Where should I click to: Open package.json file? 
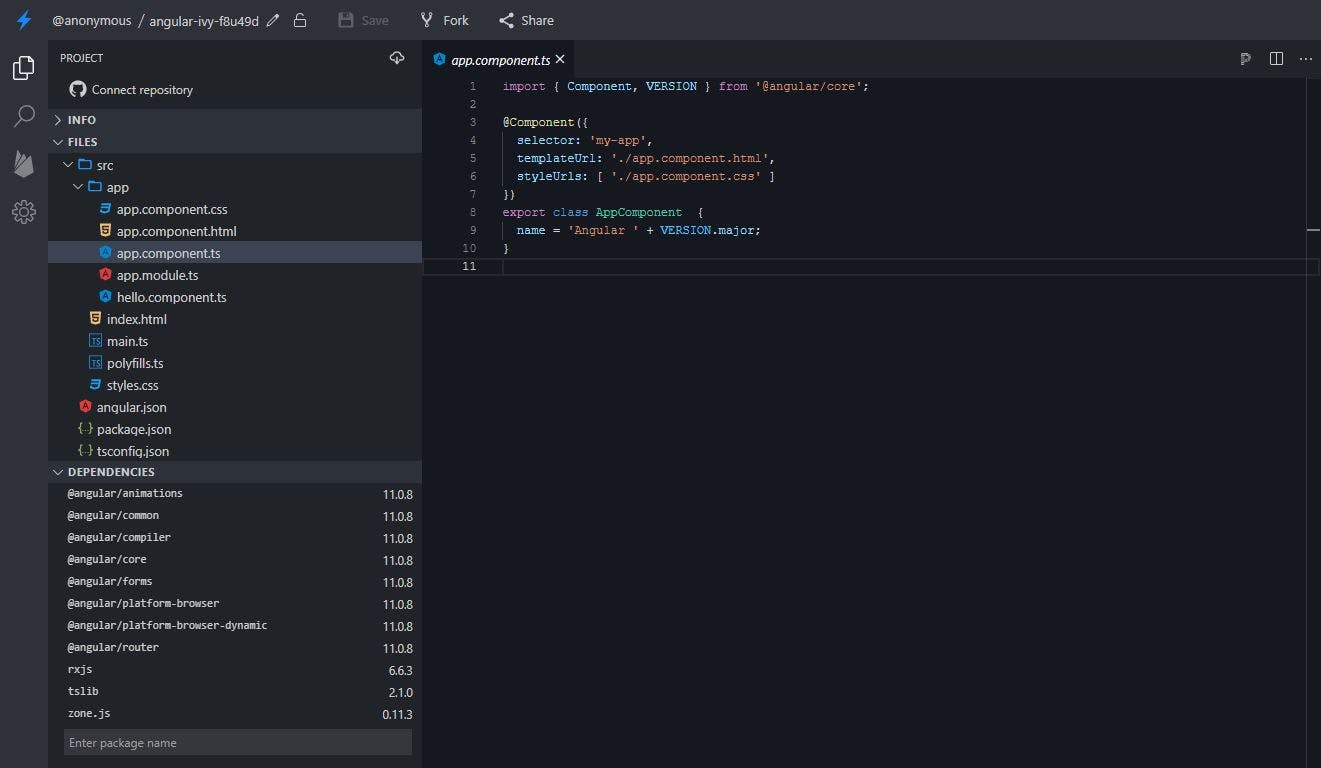pos(235,429)
